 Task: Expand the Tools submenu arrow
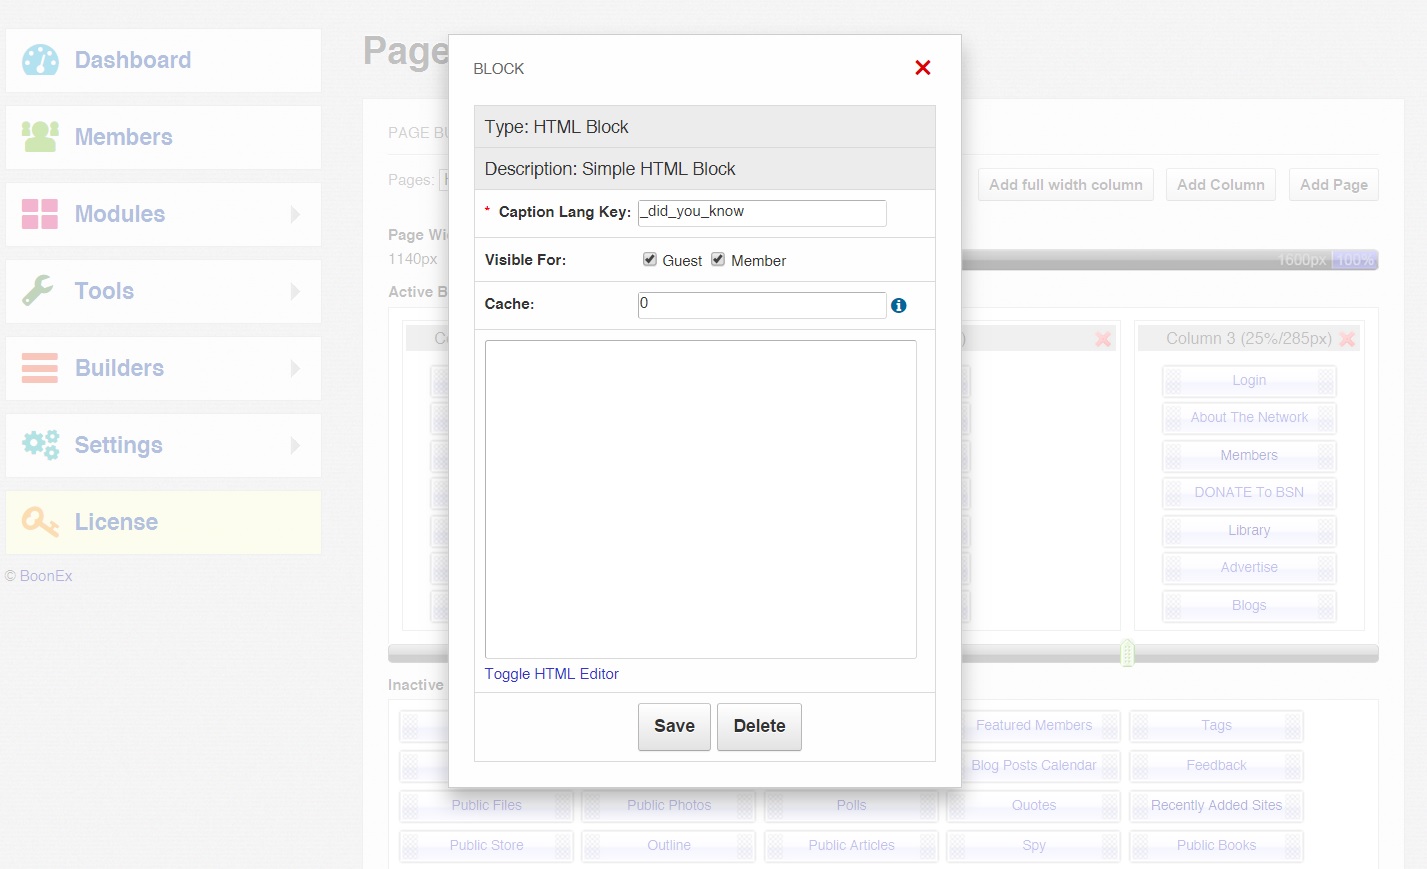(x=295, y=291)
